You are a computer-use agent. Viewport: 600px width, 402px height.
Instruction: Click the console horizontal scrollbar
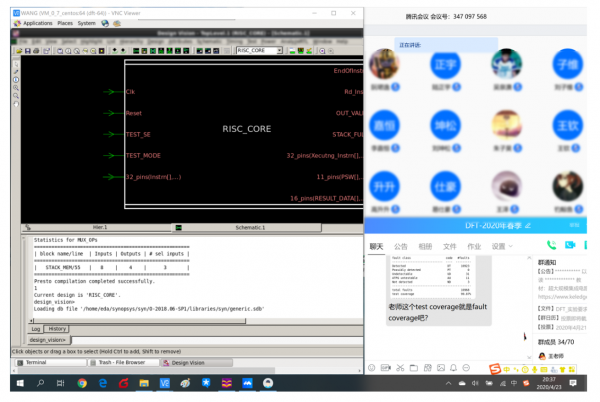(x=139, y=321)
